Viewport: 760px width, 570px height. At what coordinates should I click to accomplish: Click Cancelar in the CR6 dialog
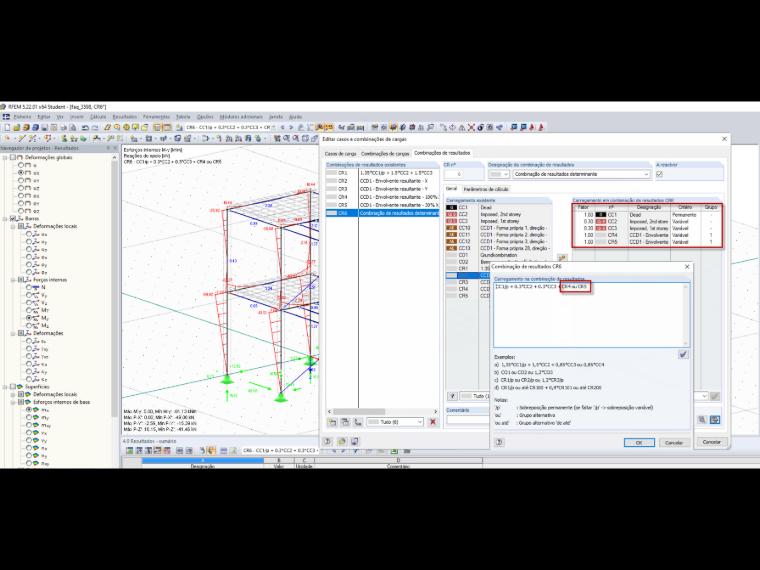click(674, 443)
